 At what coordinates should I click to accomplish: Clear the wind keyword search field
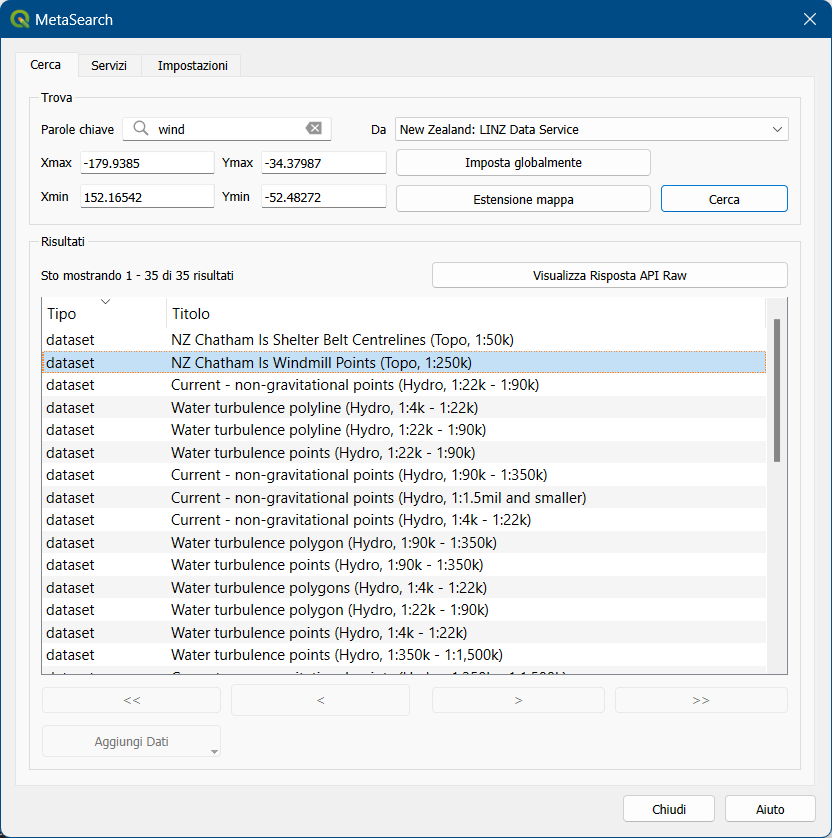pyautogui.click(x=314, y=128)
